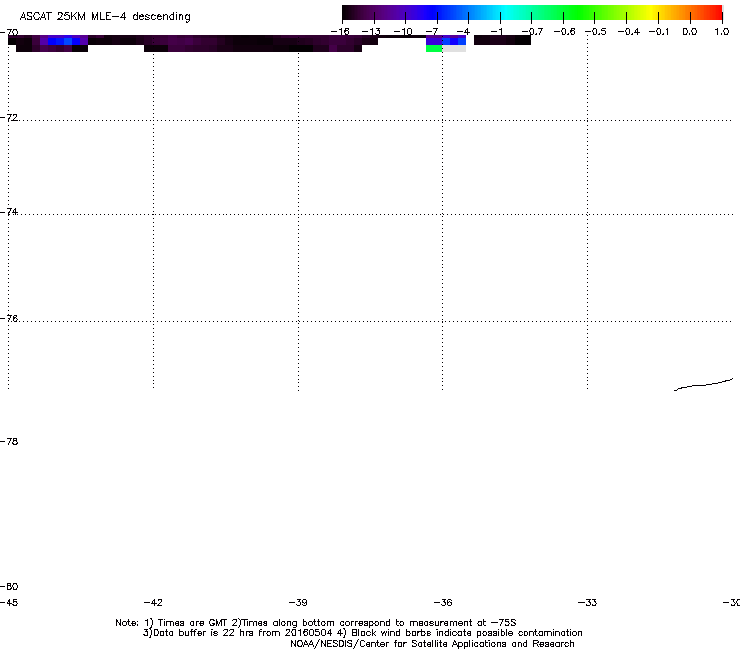Viewport: 740px width, 650px height.
Task: Select the "-13" color scale label
Action: pyautogui.click(x=371, y=32)
